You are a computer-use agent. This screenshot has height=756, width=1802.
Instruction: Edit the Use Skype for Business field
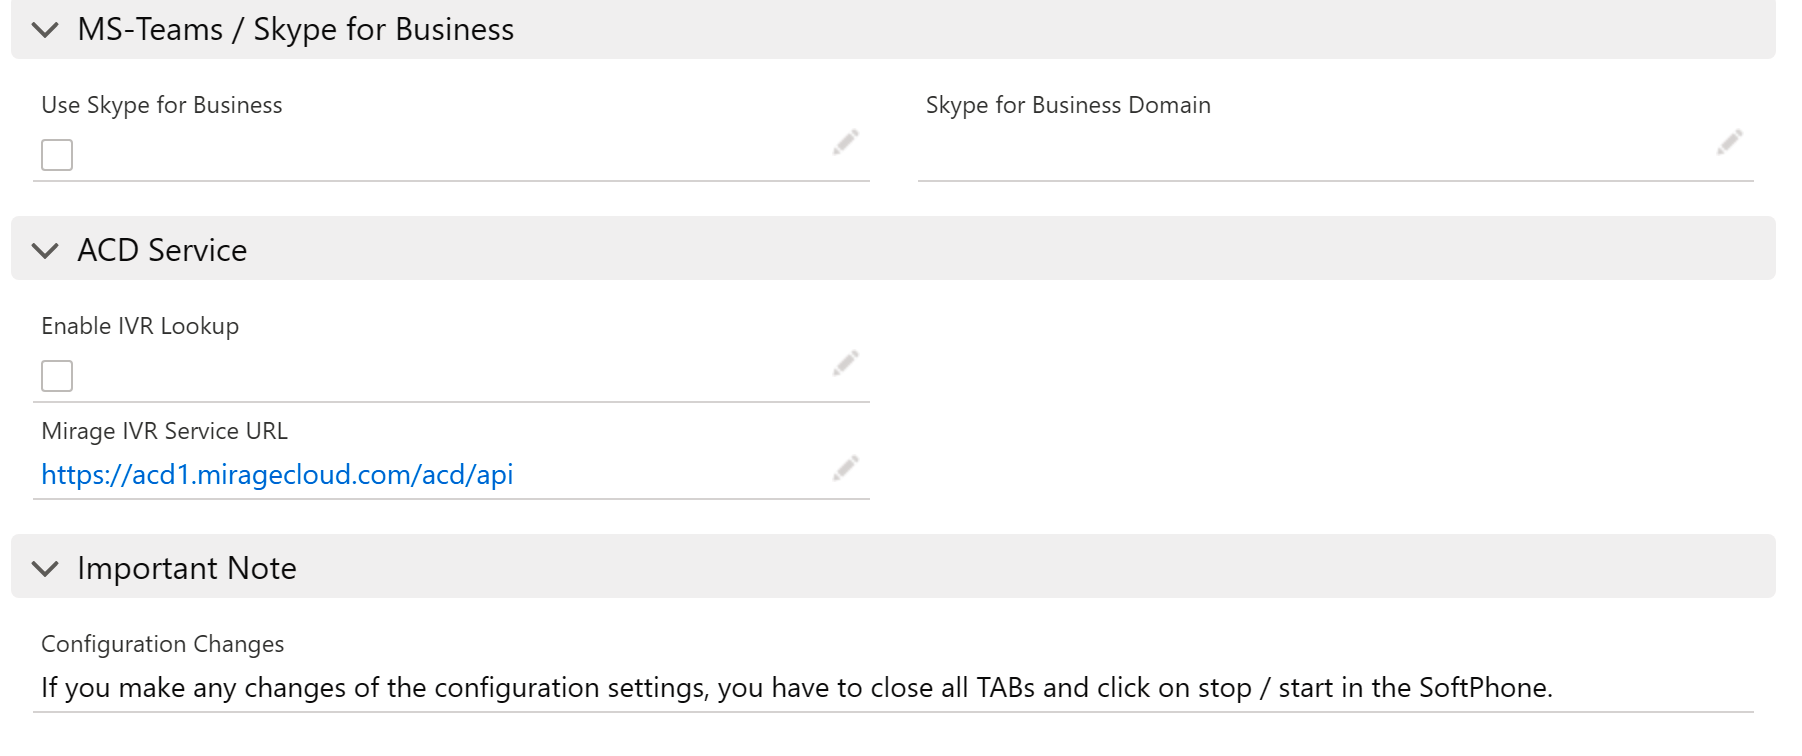[x=846, y=142]
